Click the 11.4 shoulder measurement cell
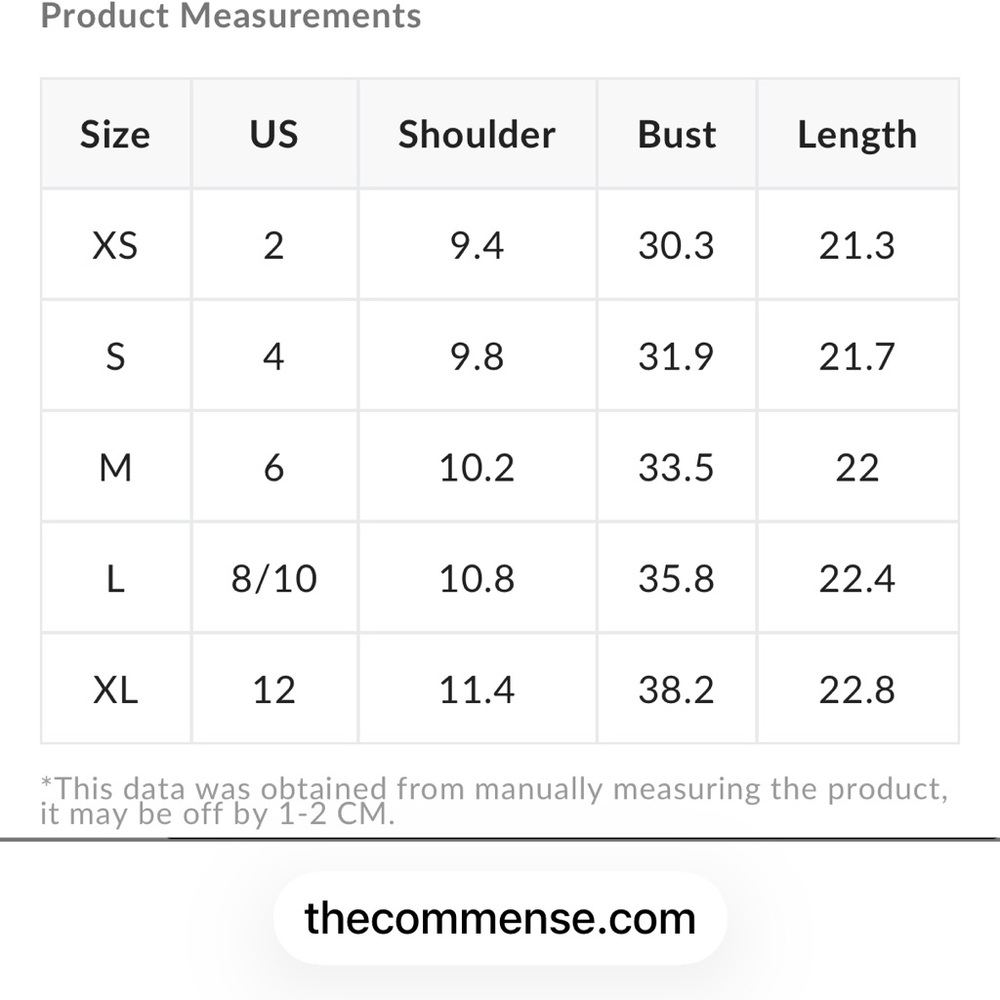 pos(477,689)
